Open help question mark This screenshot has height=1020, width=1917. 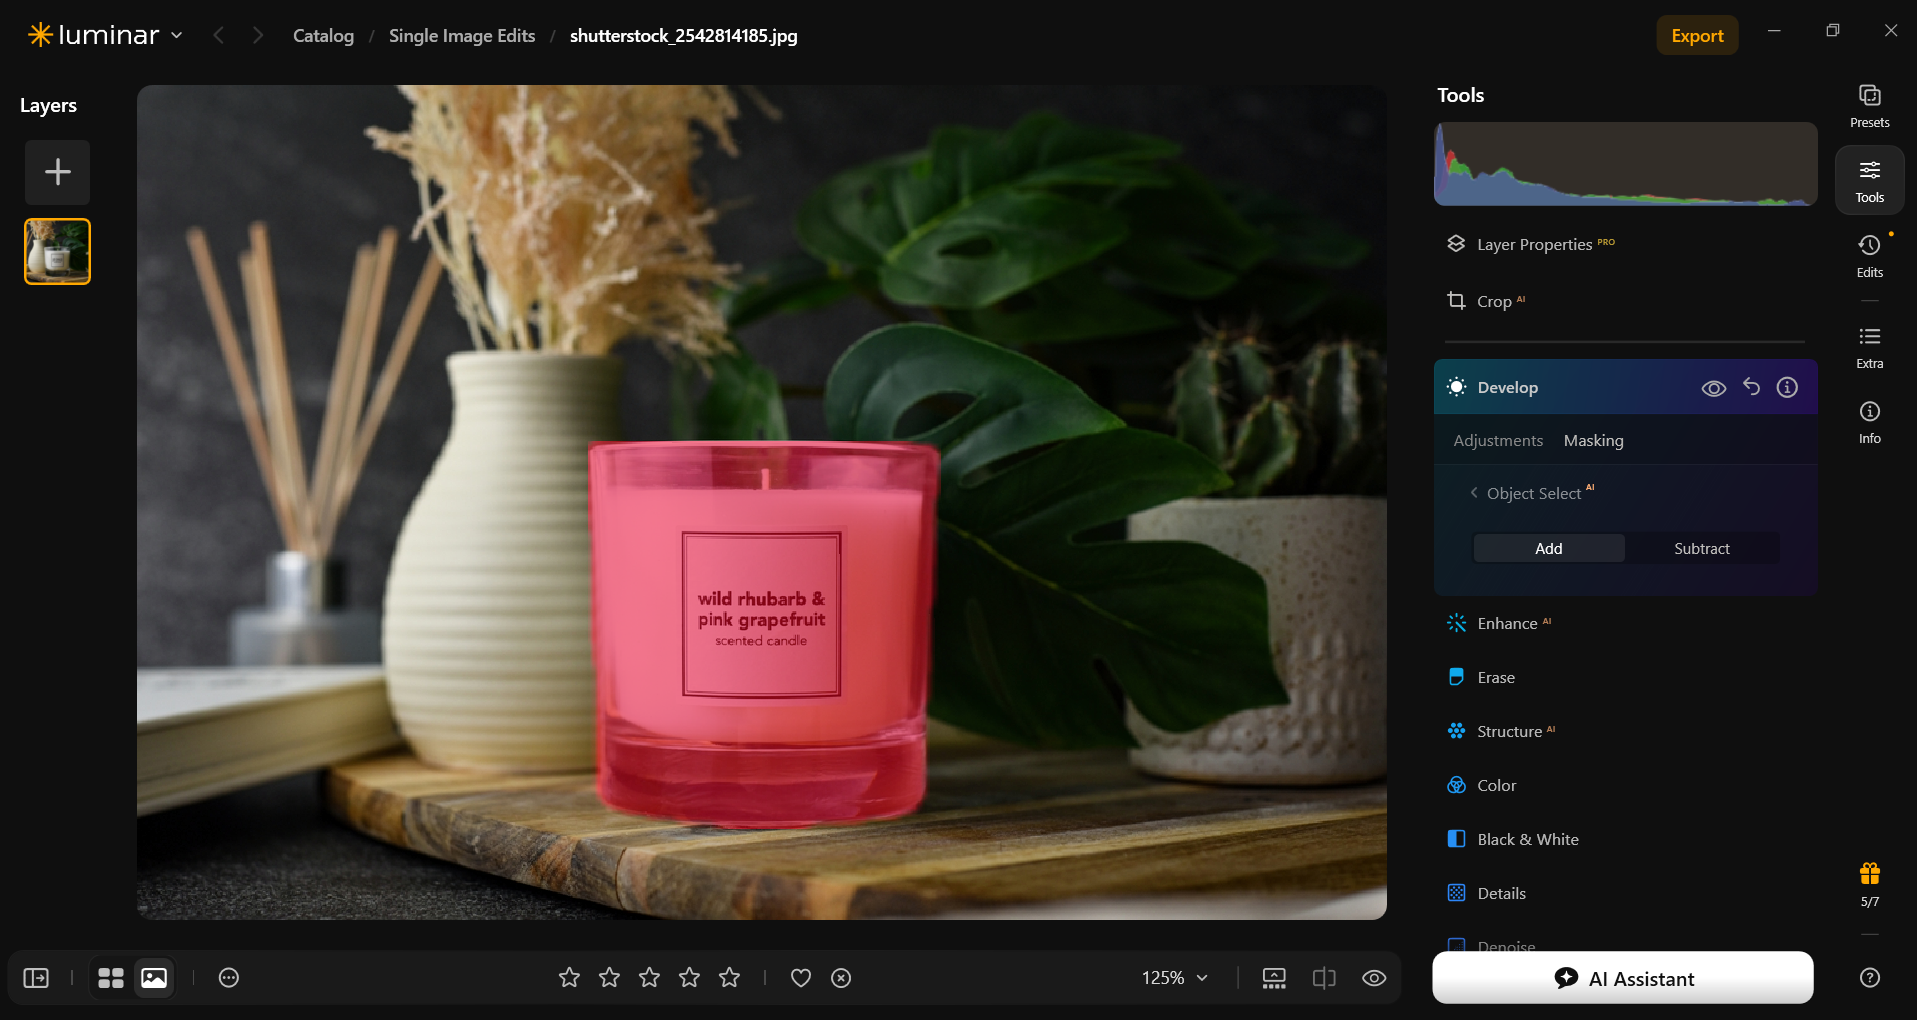1869,978
